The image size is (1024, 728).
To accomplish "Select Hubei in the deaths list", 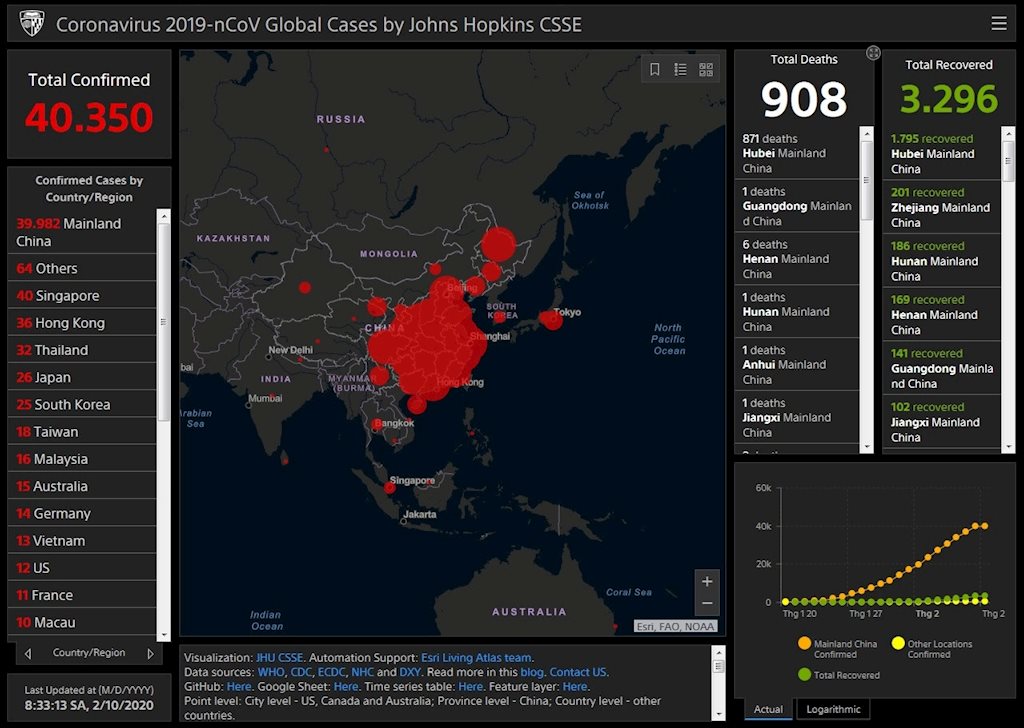I will click(x=797, y=153).
